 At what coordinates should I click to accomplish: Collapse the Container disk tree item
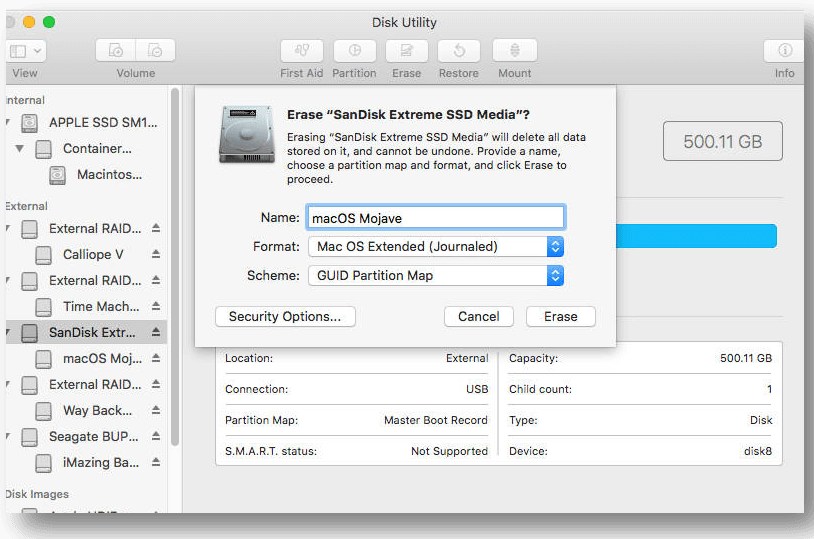[x=19, y=149]
